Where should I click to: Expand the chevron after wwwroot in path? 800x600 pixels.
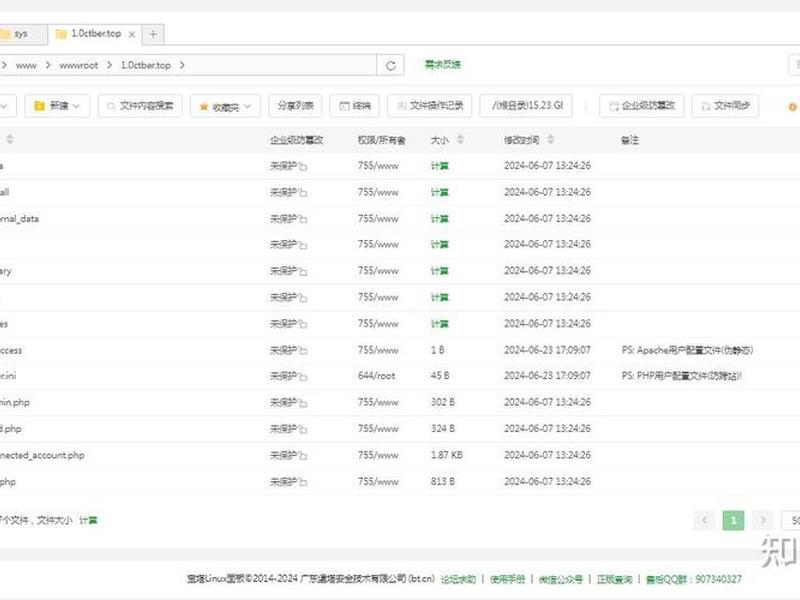pos(109,65)
